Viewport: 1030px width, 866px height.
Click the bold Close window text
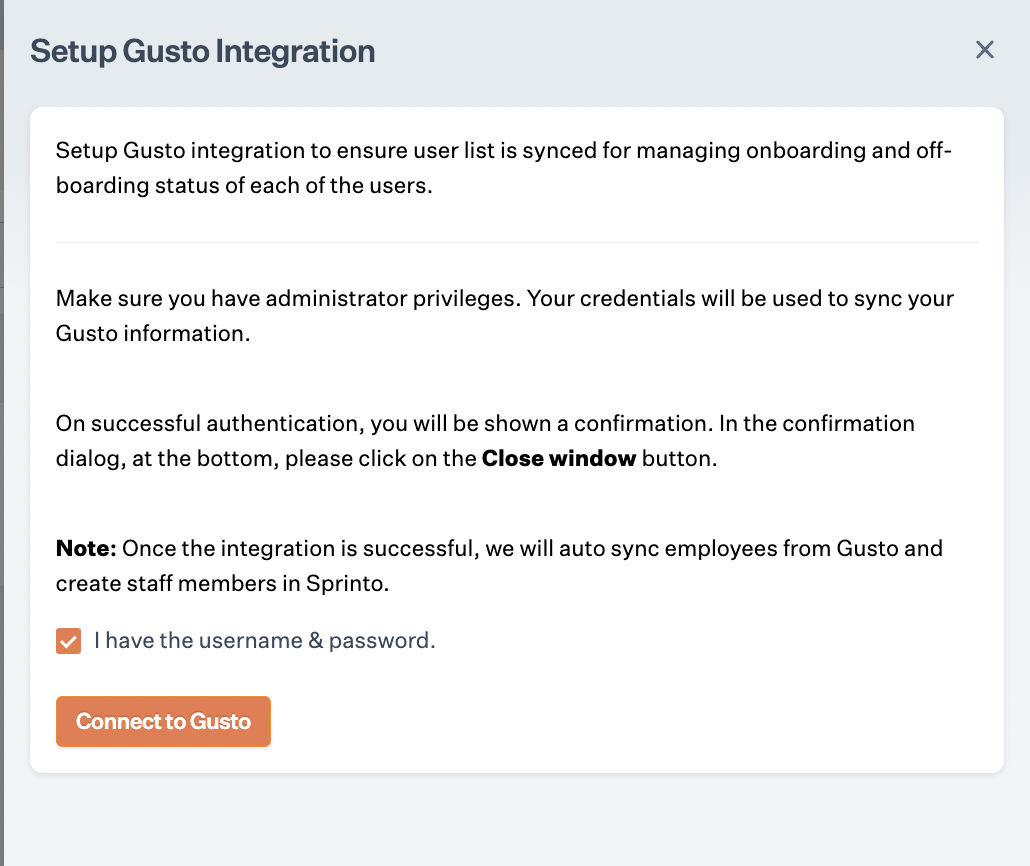tap(558, 458)
